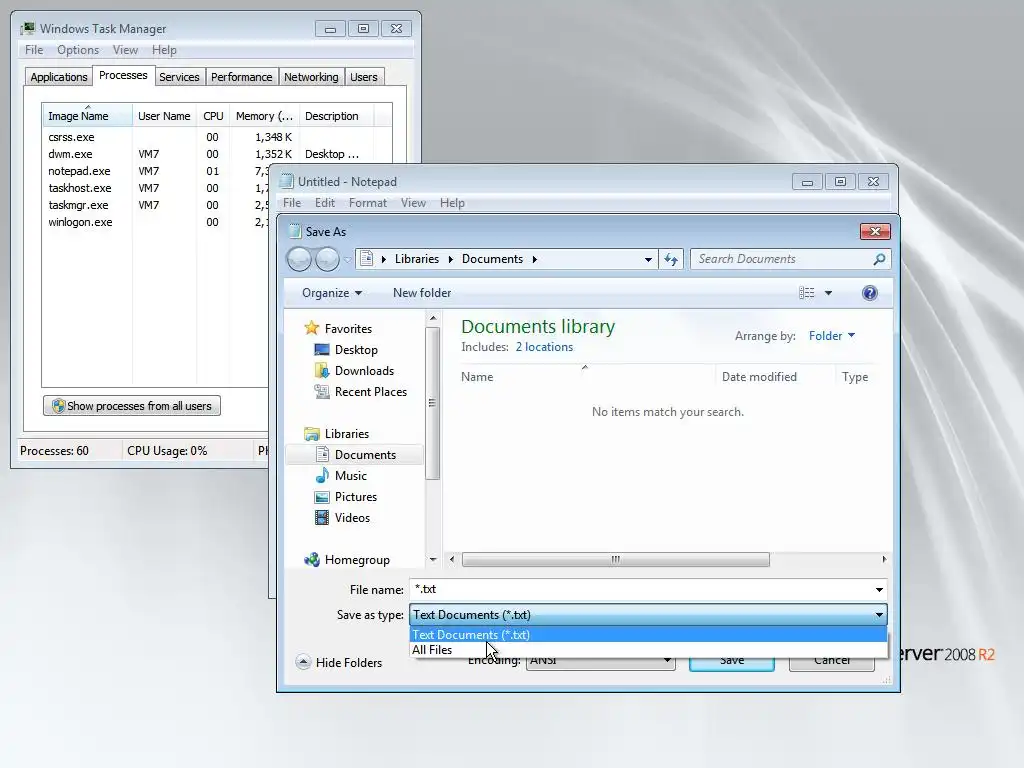
Task: Click Show processes from all users
Action: [x=132, y=406]
